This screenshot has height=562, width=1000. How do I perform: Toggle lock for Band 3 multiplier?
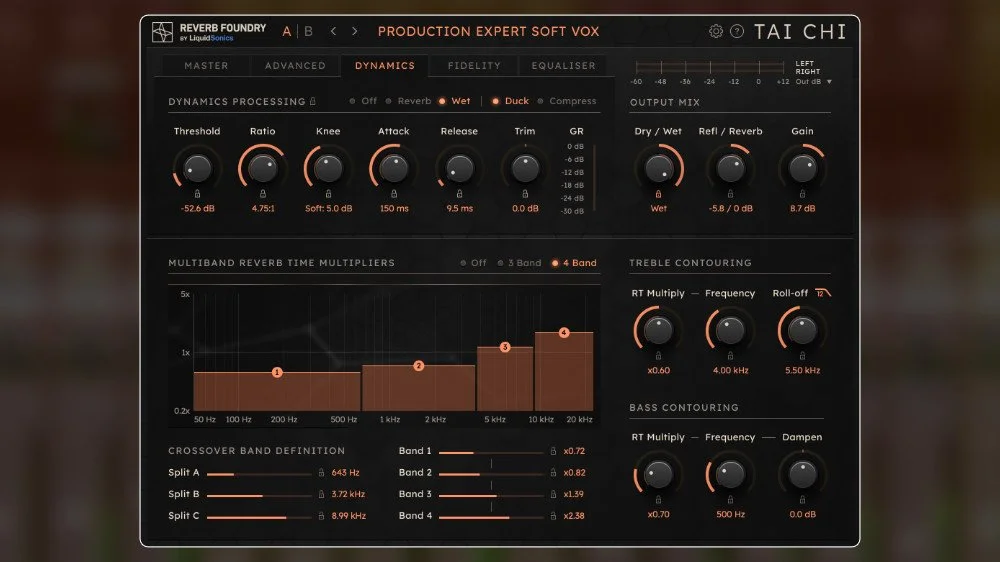tap(553, 494)
